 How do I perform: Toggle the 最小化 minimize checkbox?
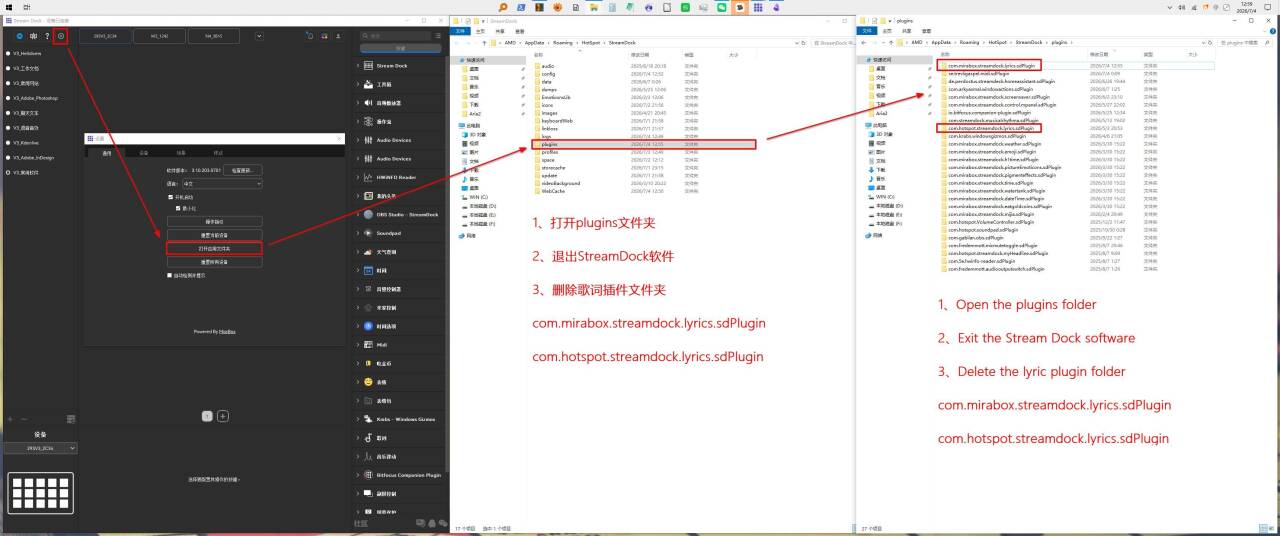(x=179, y=208)
